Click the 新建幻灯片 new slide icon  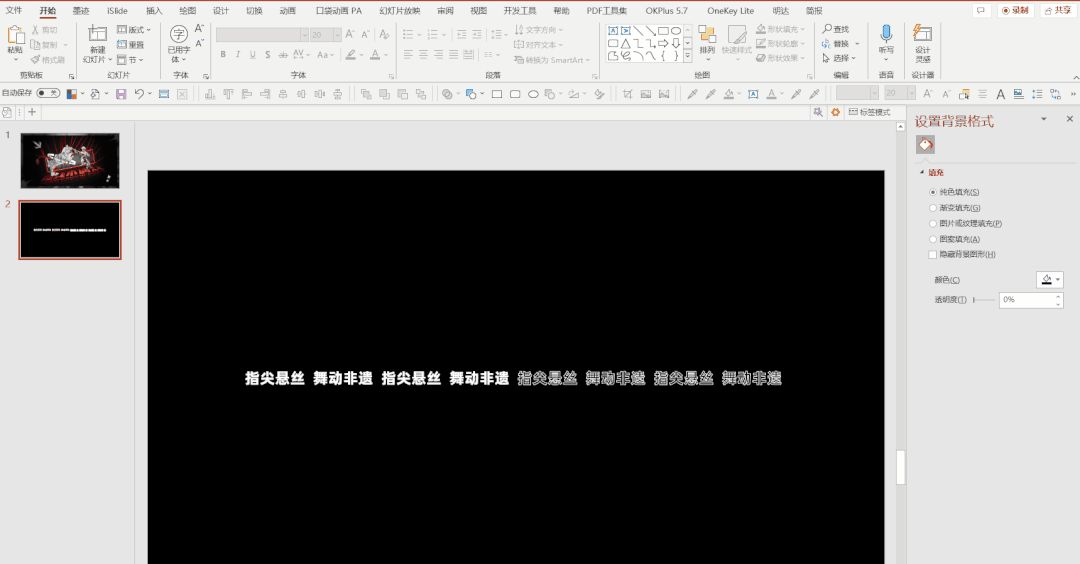tap(97, 34)
